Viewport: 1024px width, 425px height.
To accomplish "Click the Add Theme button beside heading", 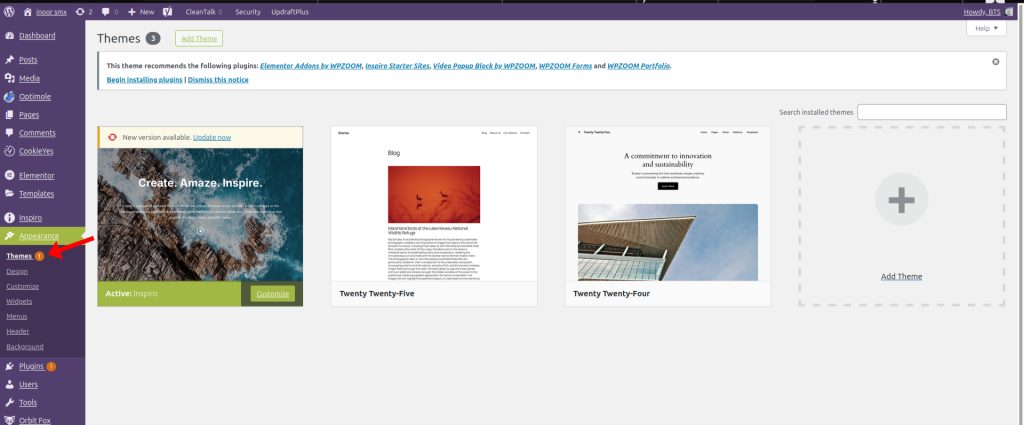I will point(199,38).
